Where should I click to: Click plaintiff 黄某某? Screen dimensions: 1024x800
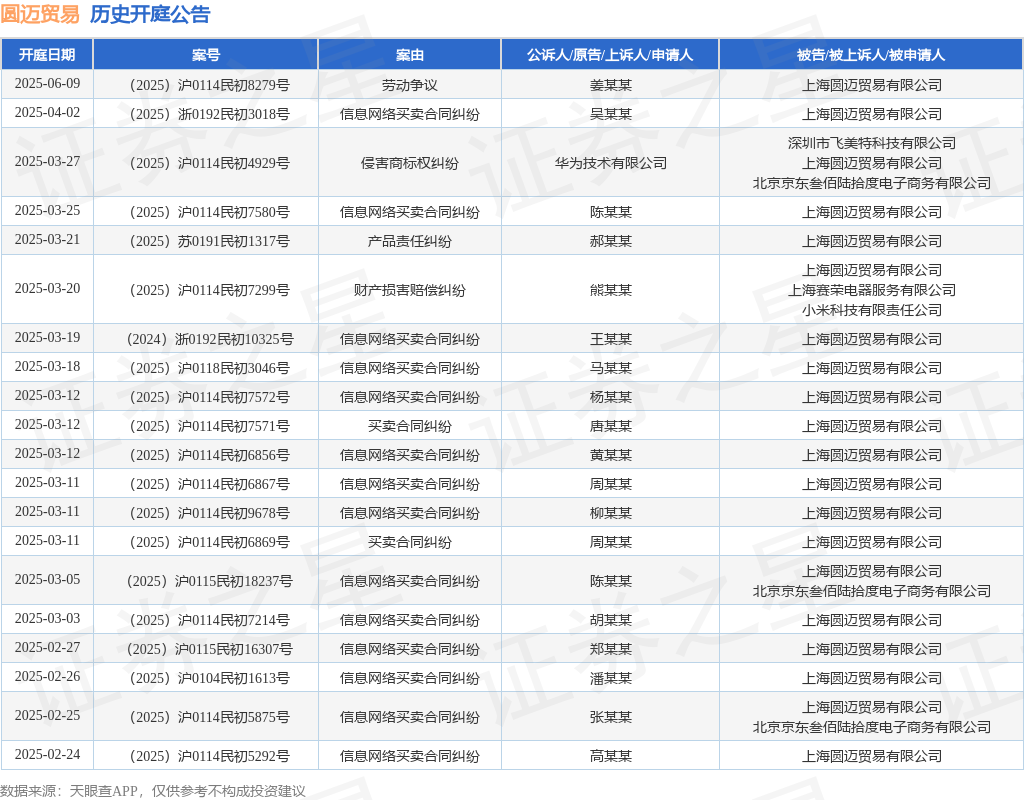point(611,455)
